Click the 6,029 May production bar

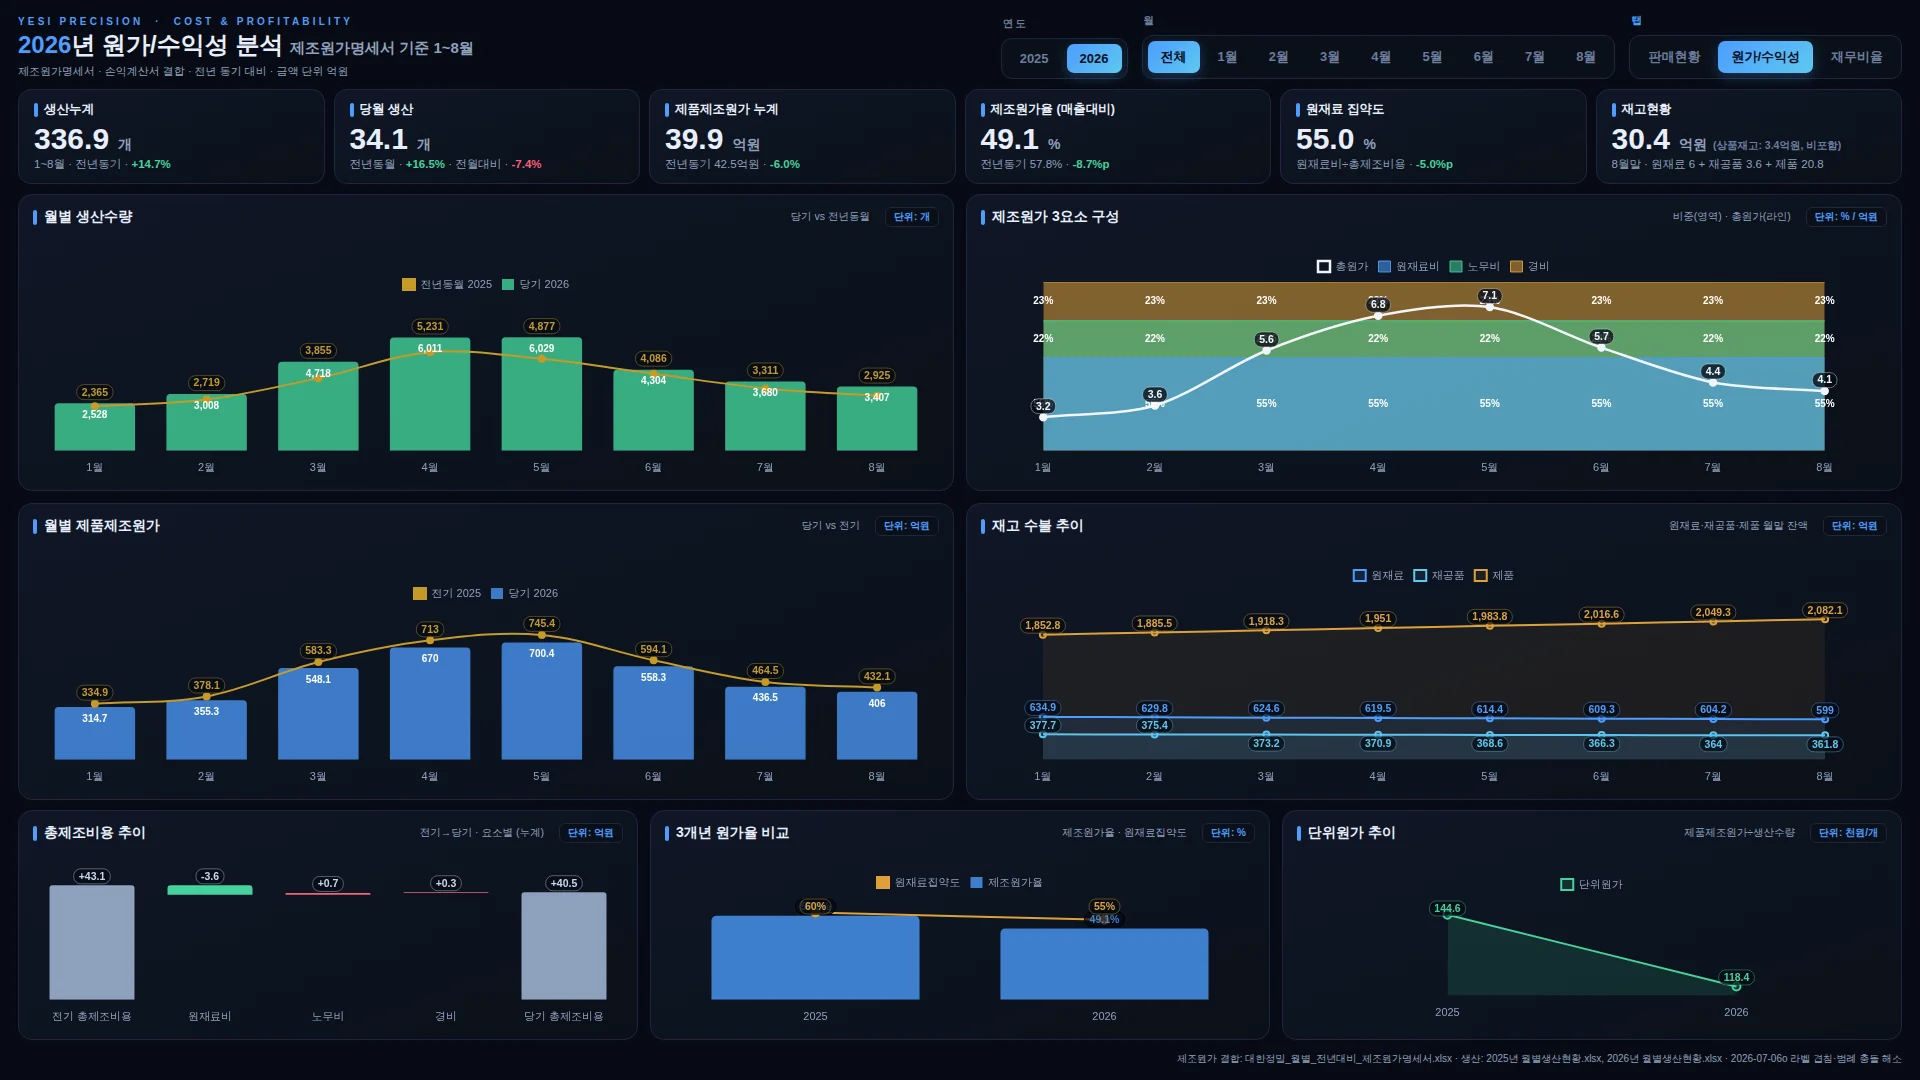click(x=541, y=394)
